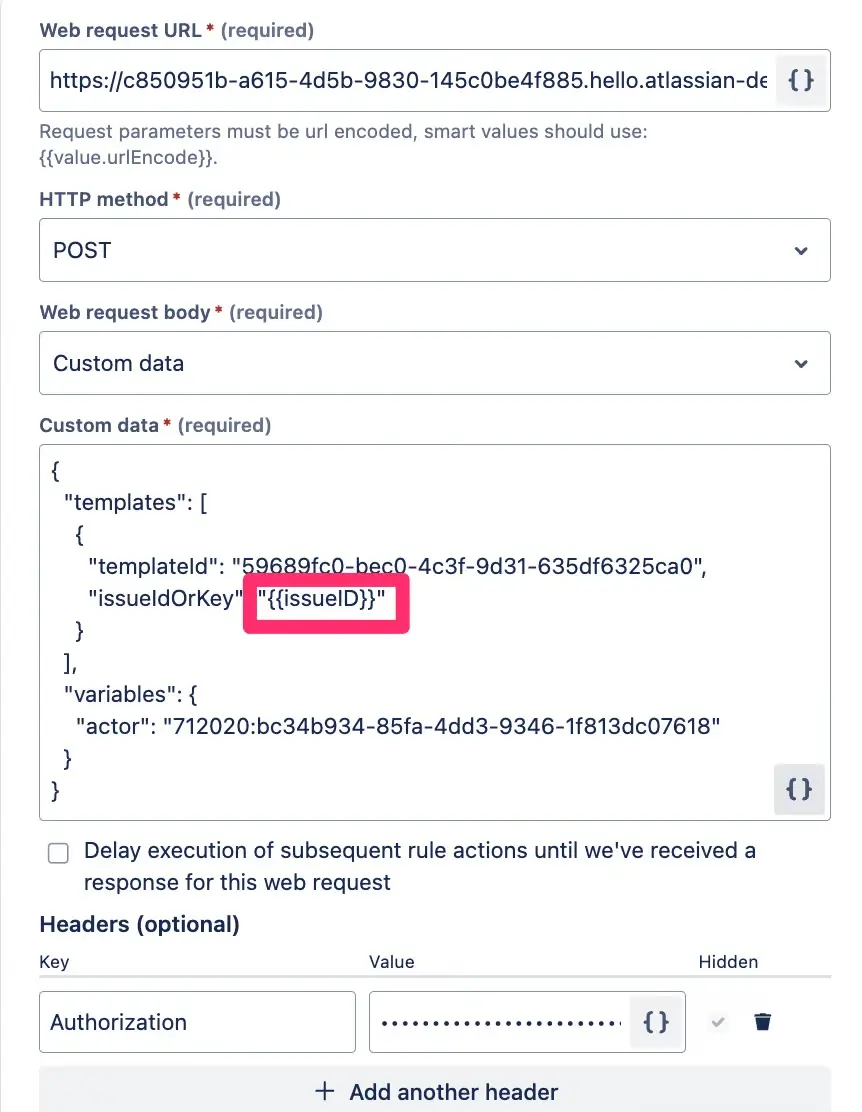Click the templateId line in Custom data

(400, 566)
